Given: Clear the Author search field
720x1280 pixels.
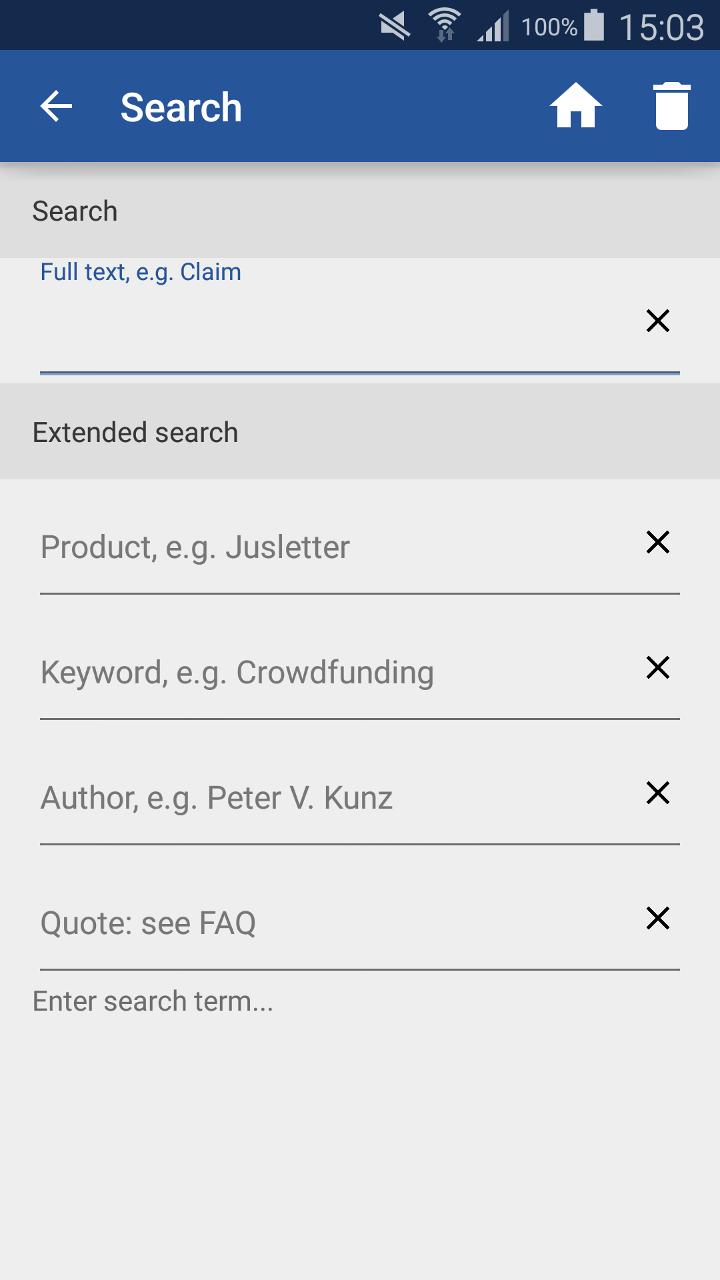Looking at the screenshot, I should [658, 793].
